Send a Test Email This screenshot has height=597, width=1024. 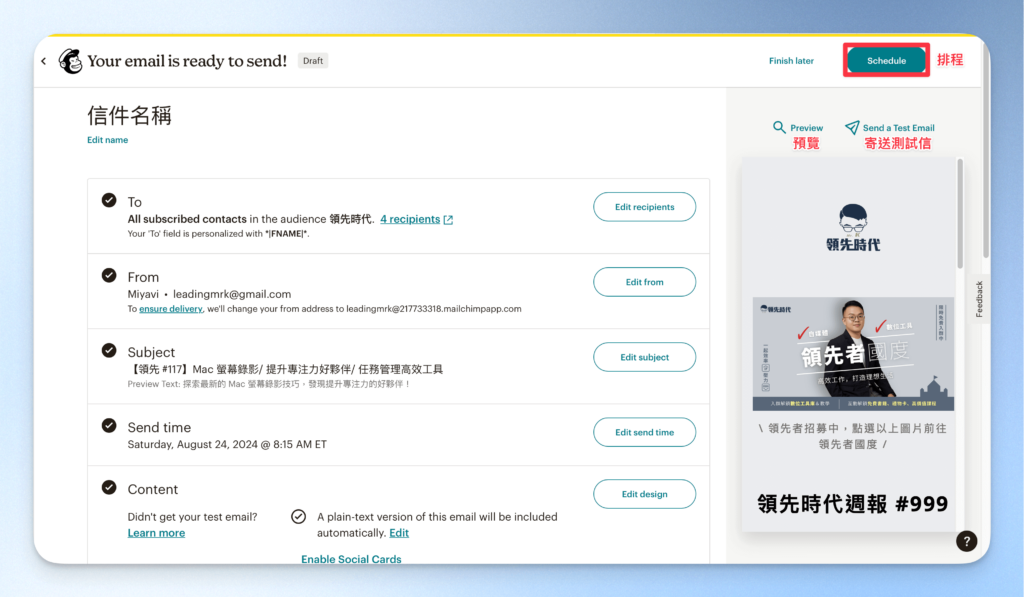(898, 128)
